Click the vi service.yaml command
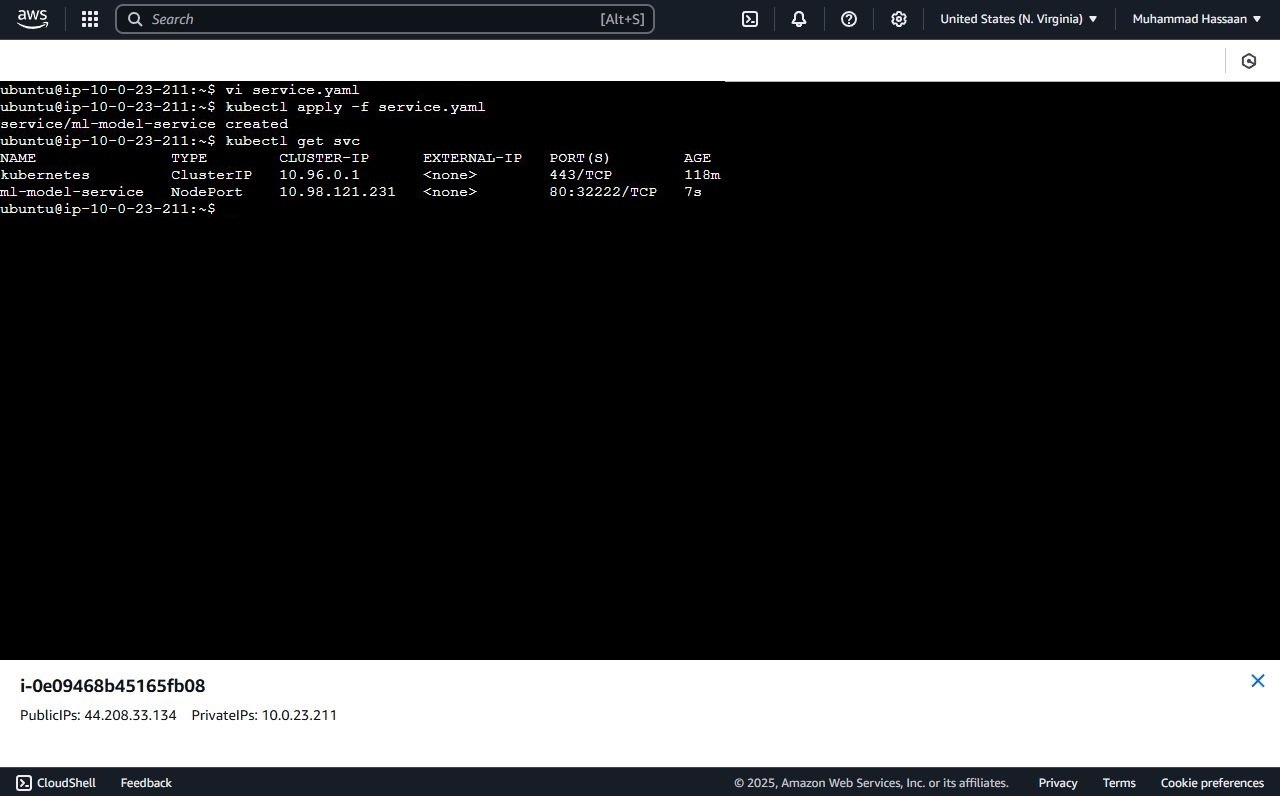 [x=292, y=90]
